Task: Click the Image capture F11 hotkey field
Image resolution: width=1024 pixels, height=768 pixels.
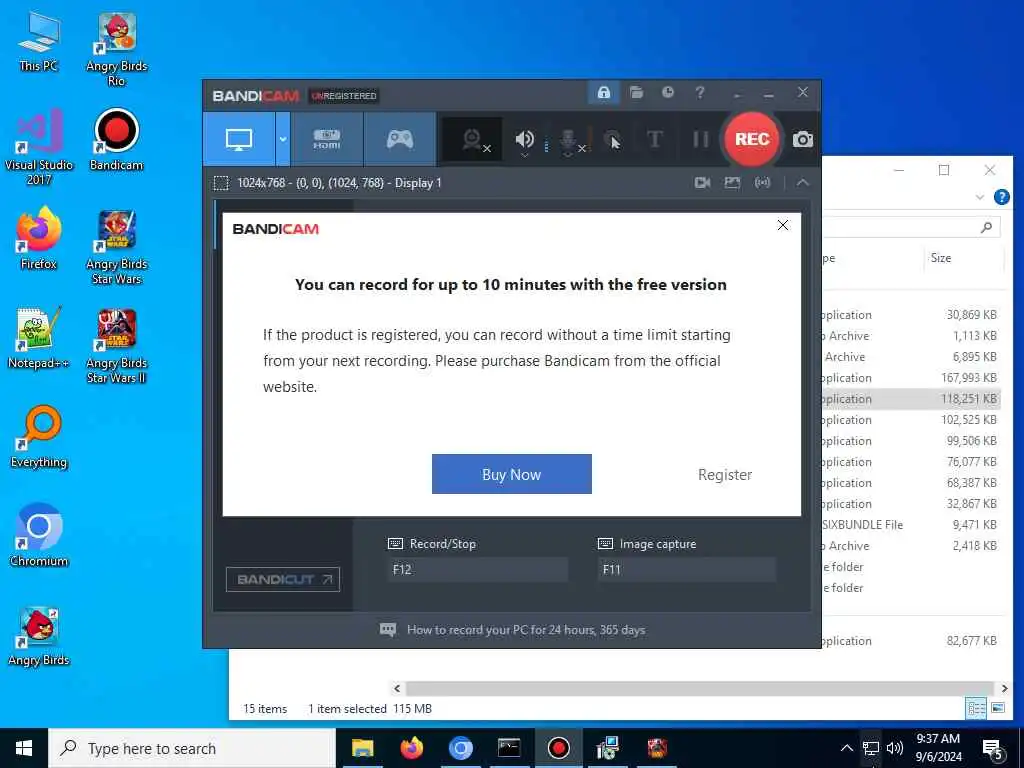Action: point(687,569)
